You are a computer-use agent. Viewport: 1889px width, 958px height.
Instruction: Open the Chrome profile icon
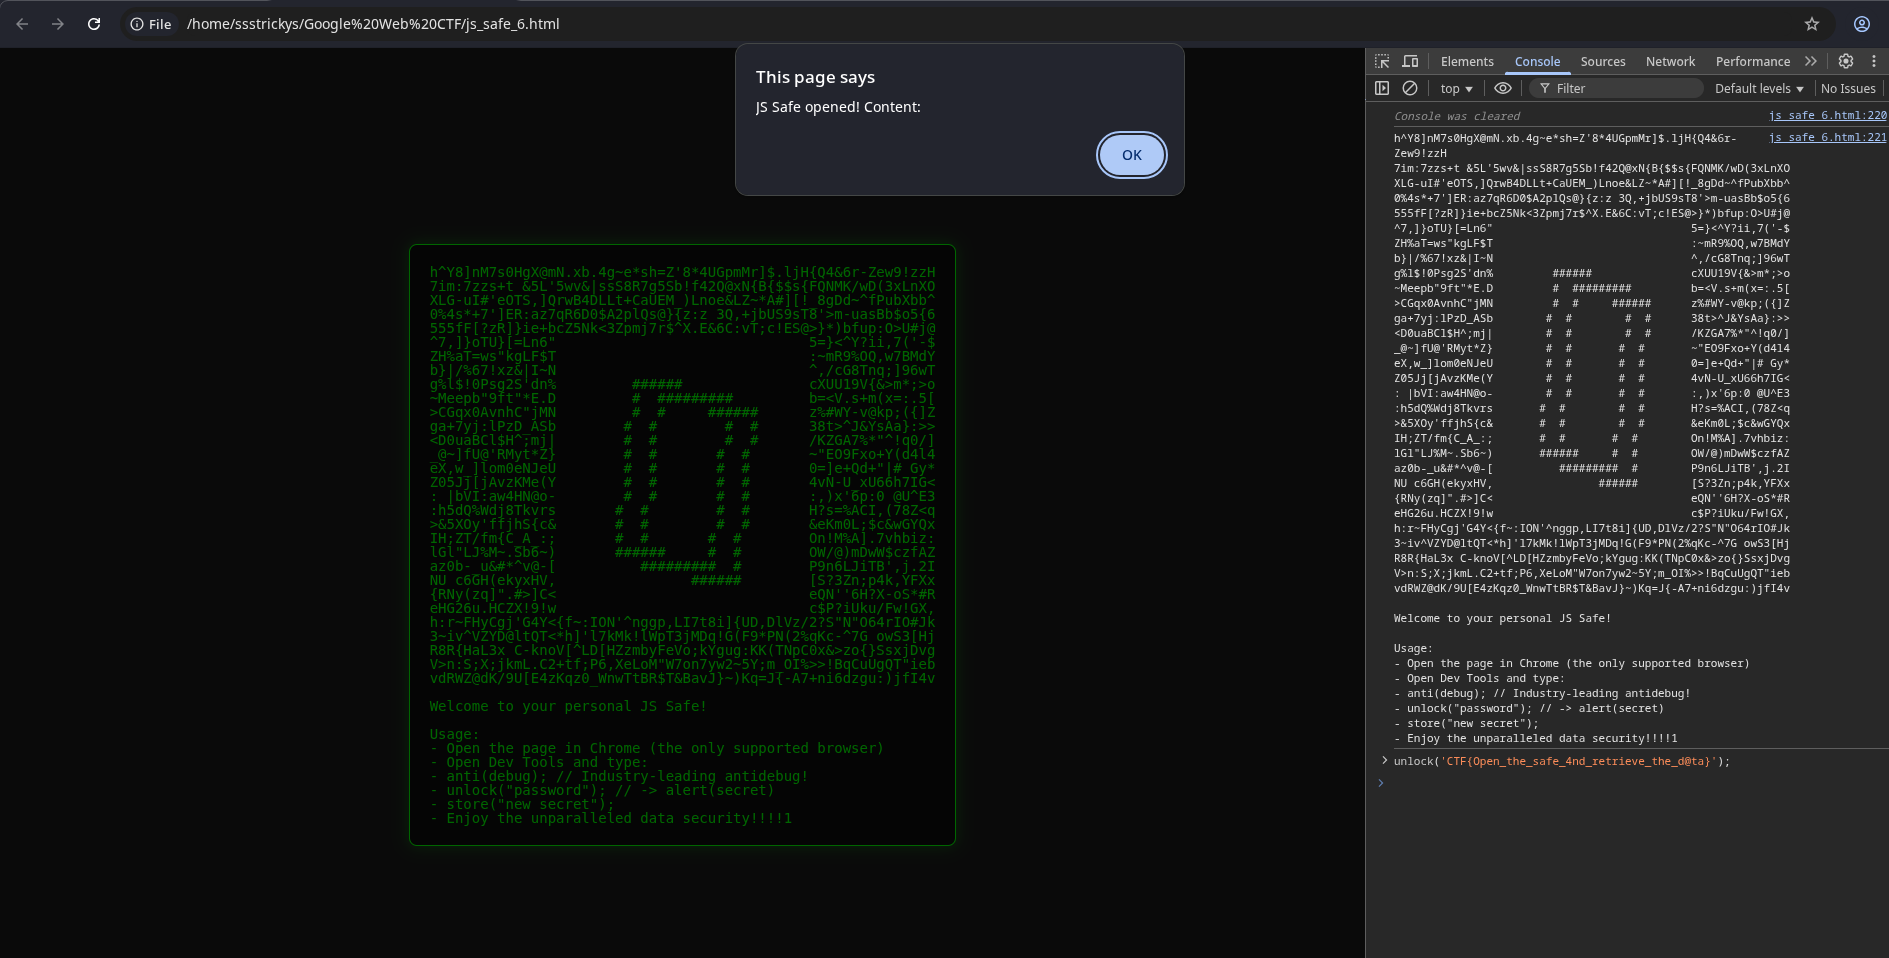(x=1862, y=24)
